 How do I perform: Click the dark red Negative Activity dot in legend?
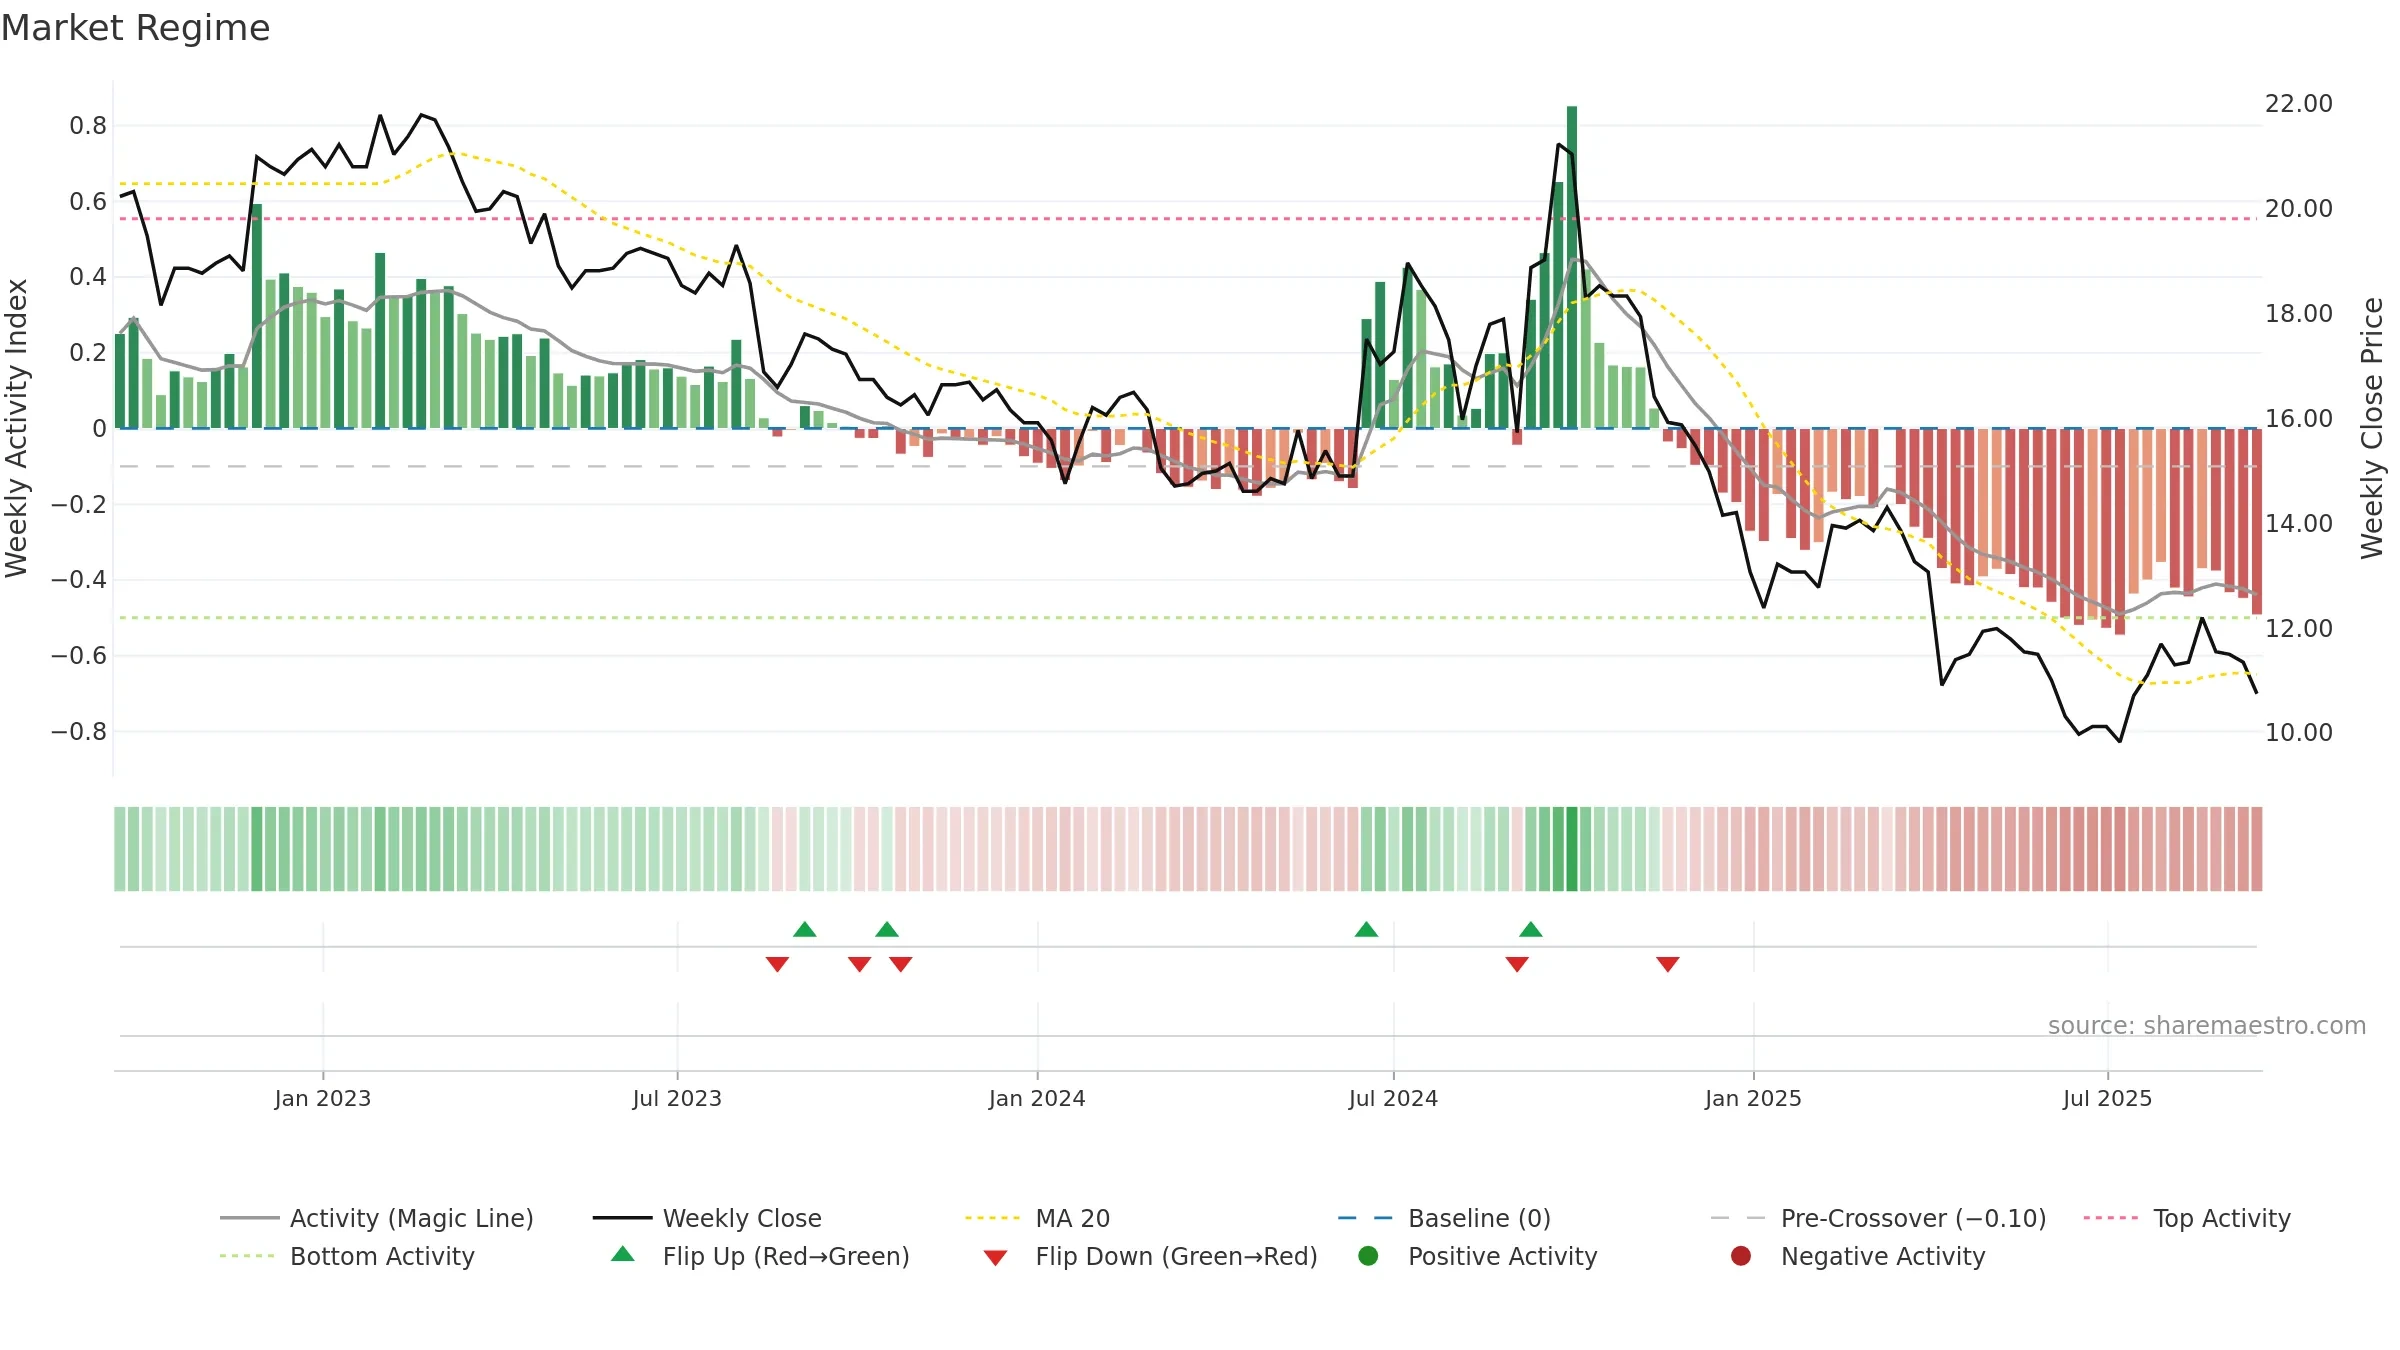click(x=1741, y=1256)
